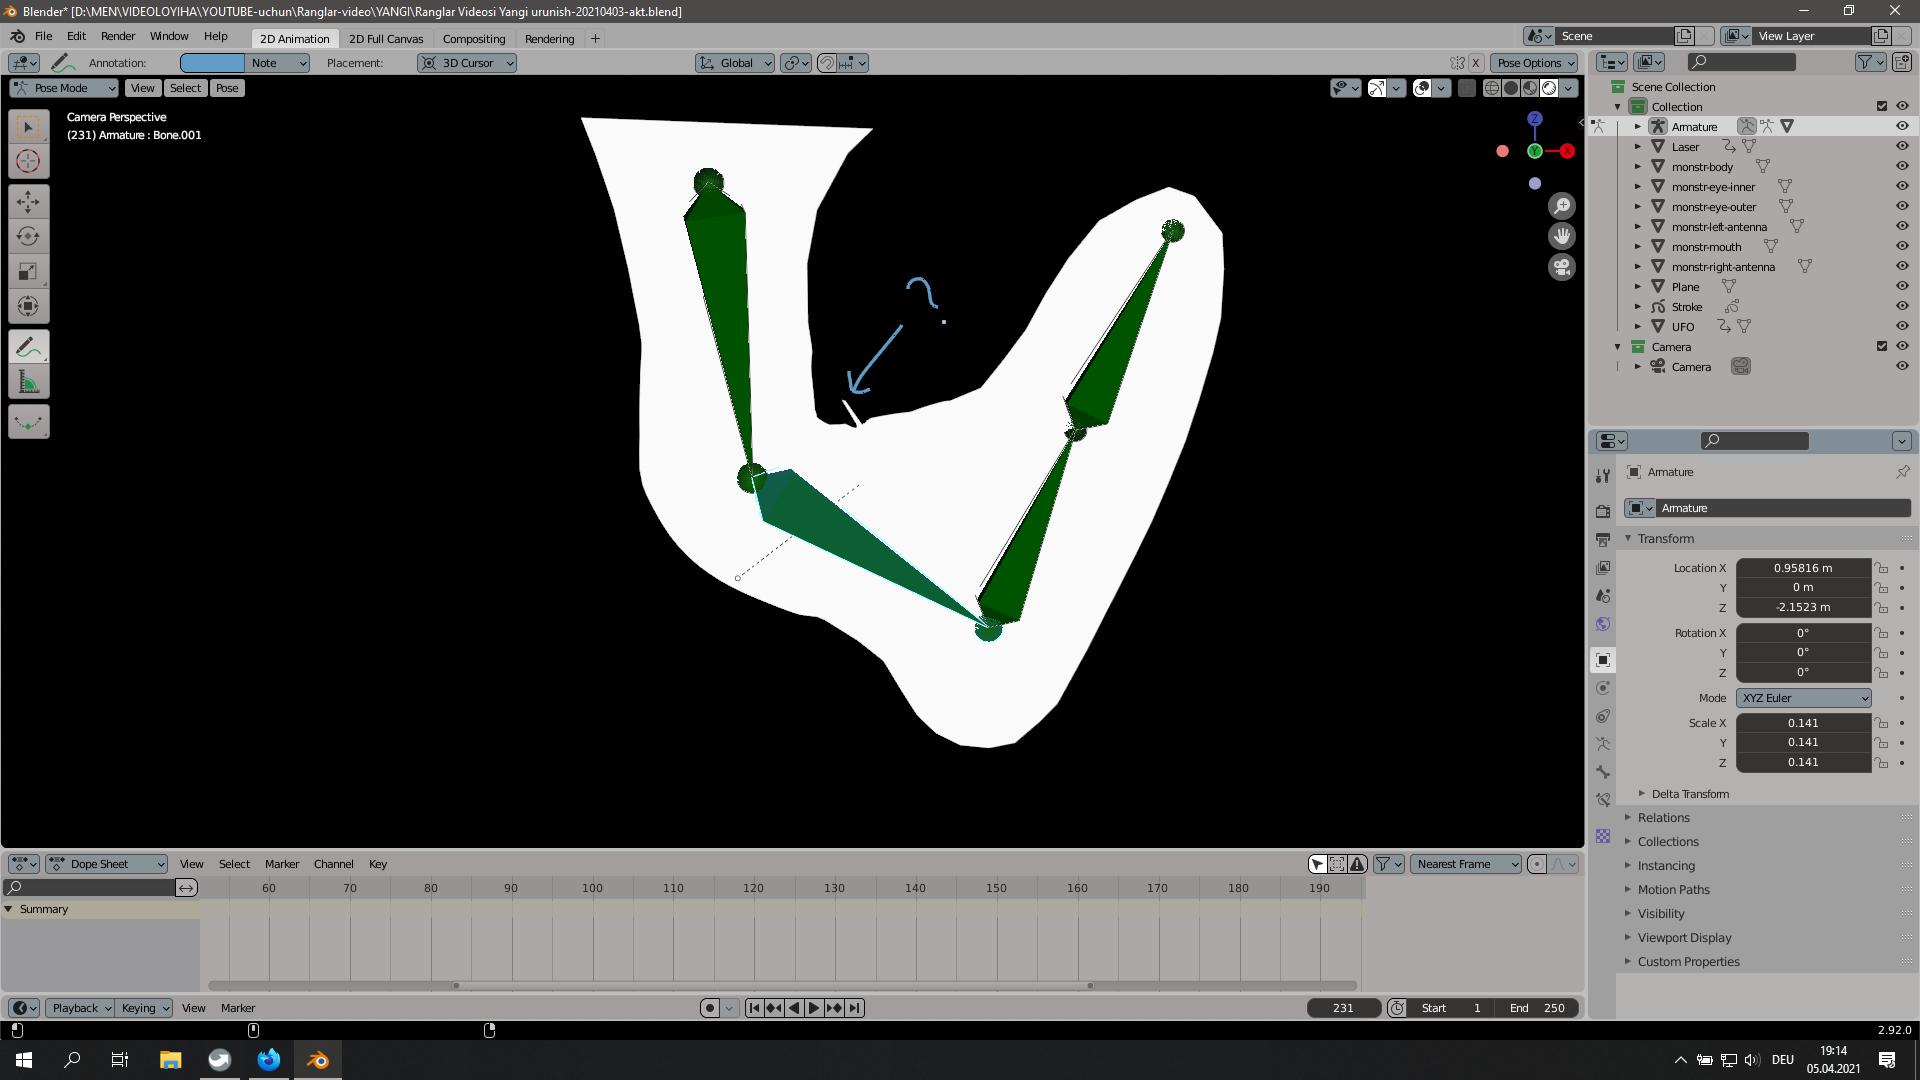Switch to the Rendering workspace tab

[x=549, y=39]
